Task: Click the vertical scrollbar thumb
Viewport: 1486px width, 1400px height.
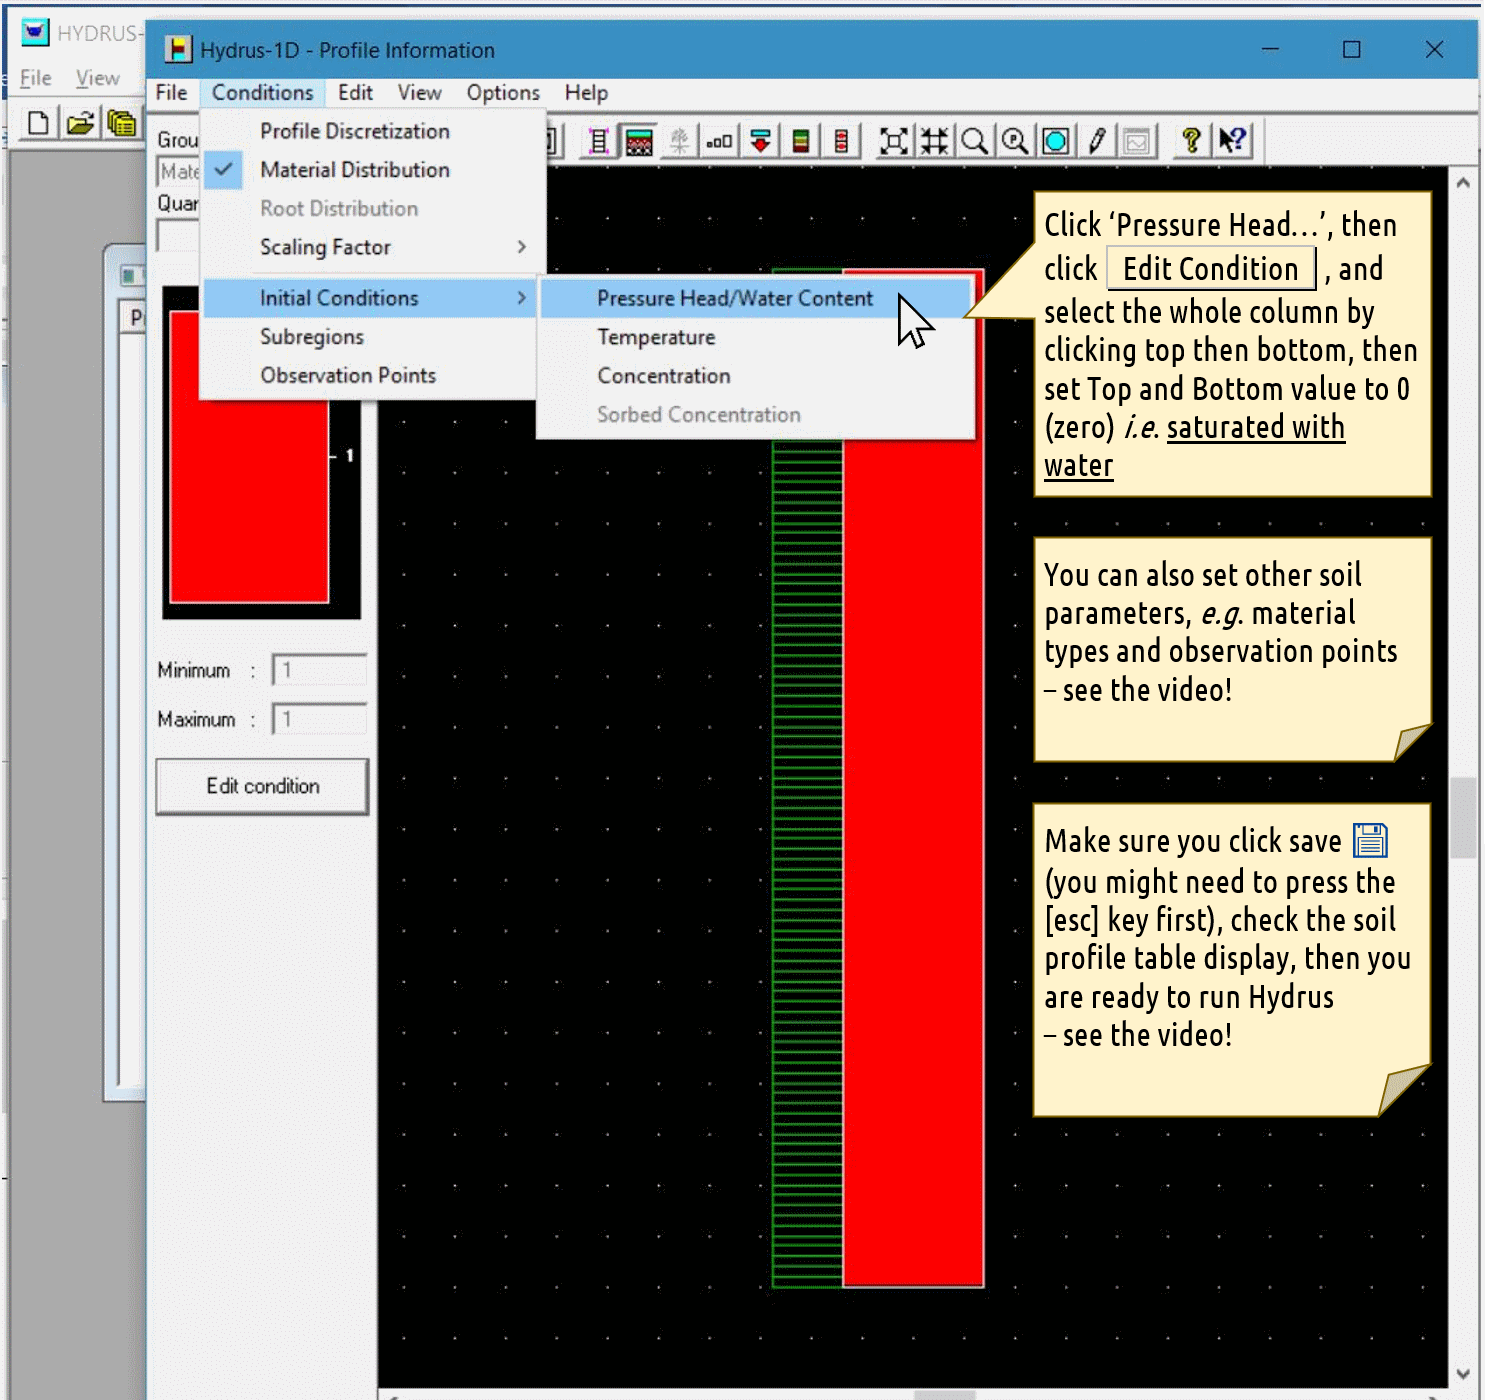Action: 1463,817
